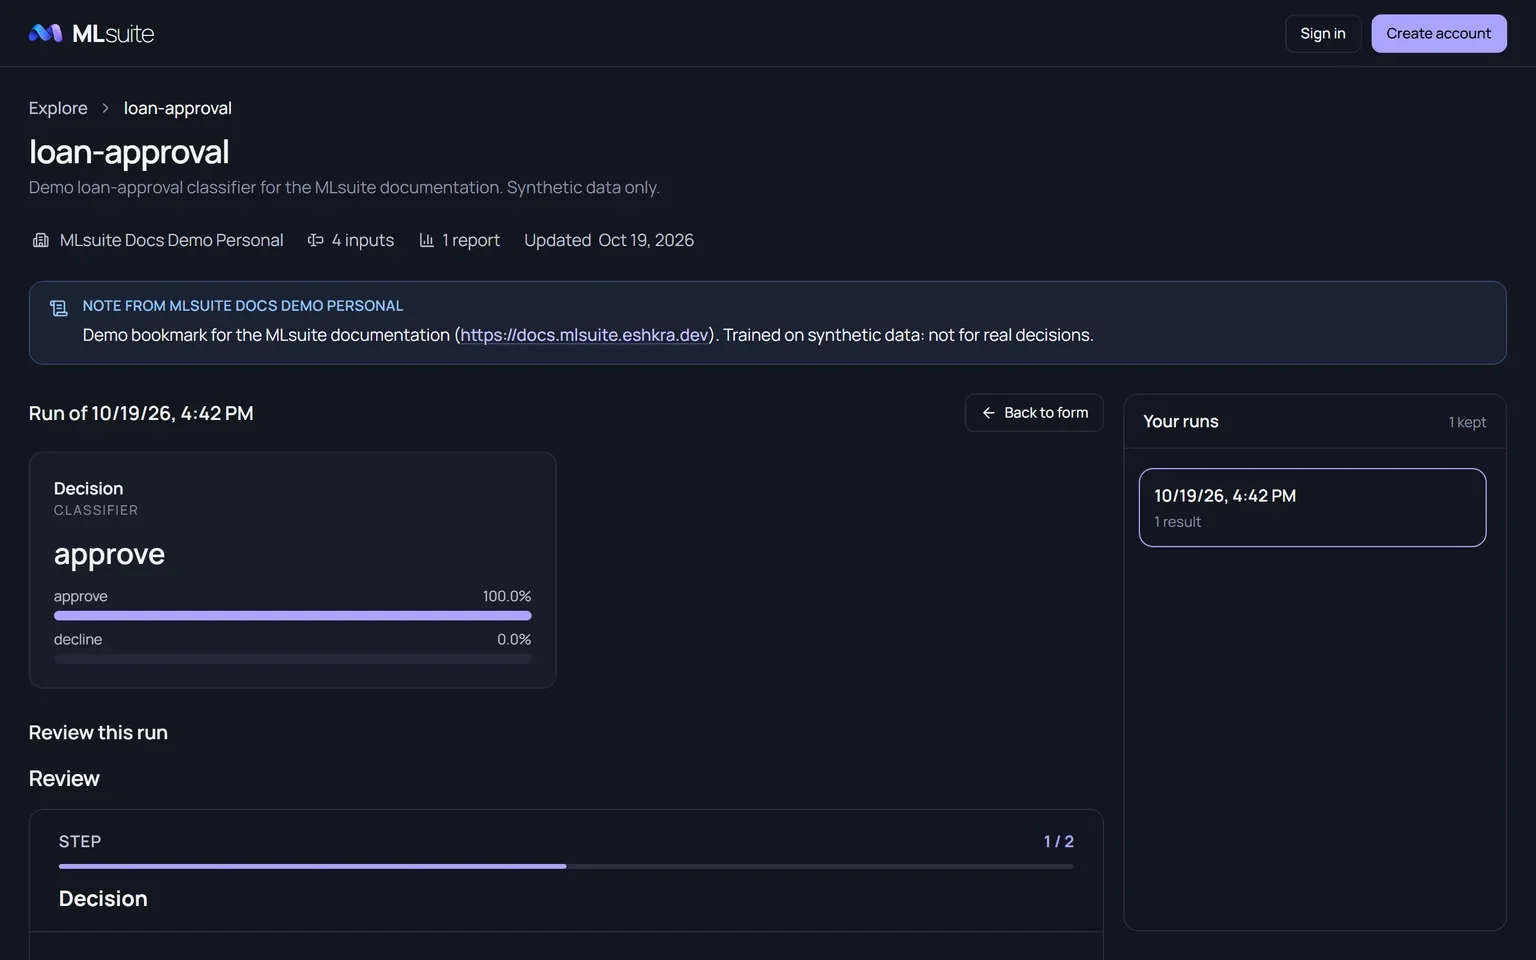
Task: Click the 1 kept count
Action: (1467, 422)
